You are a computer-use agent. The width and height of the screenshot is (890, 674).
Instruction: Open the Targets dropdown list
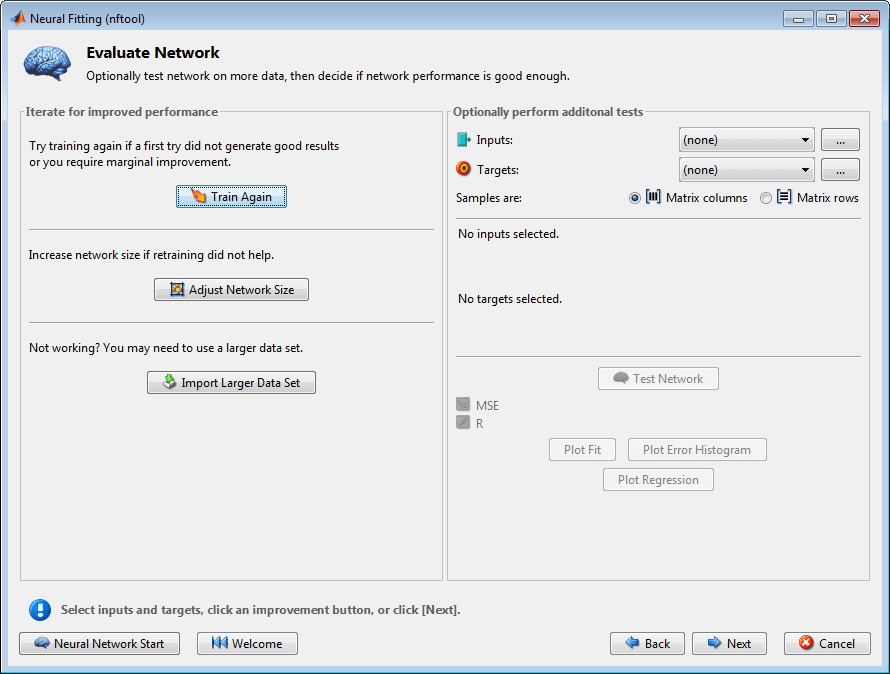746,170
